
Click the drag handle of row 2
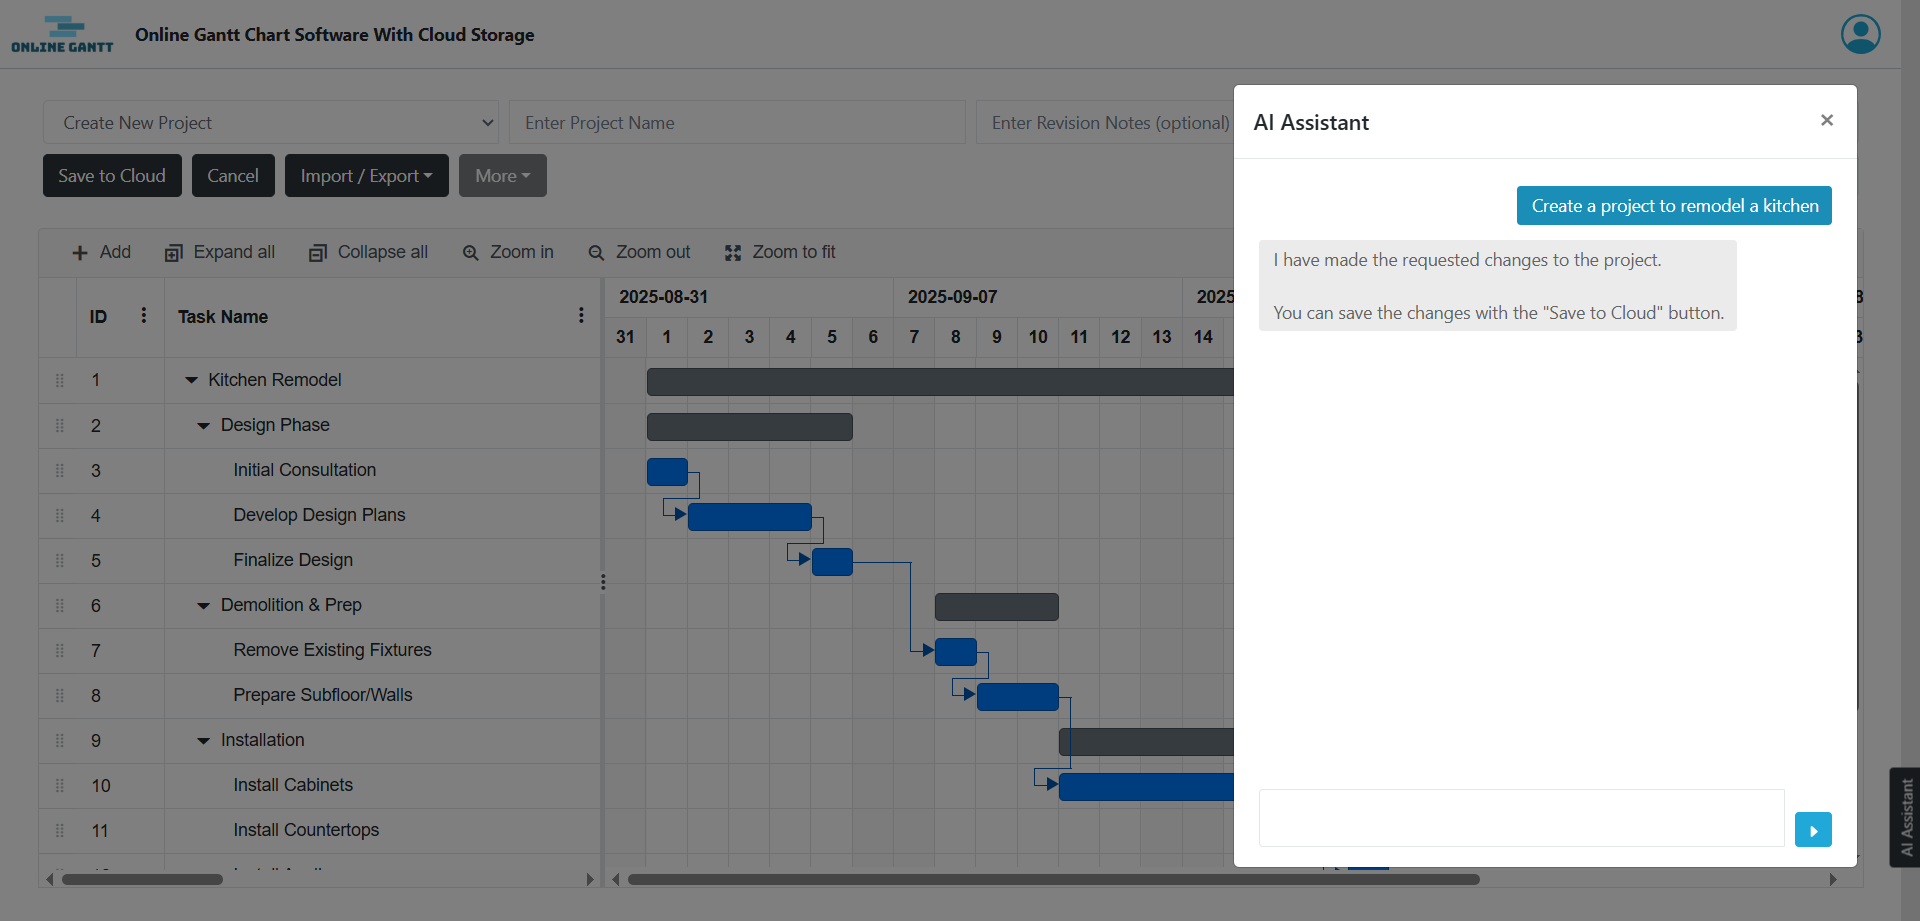pos(59,425)
